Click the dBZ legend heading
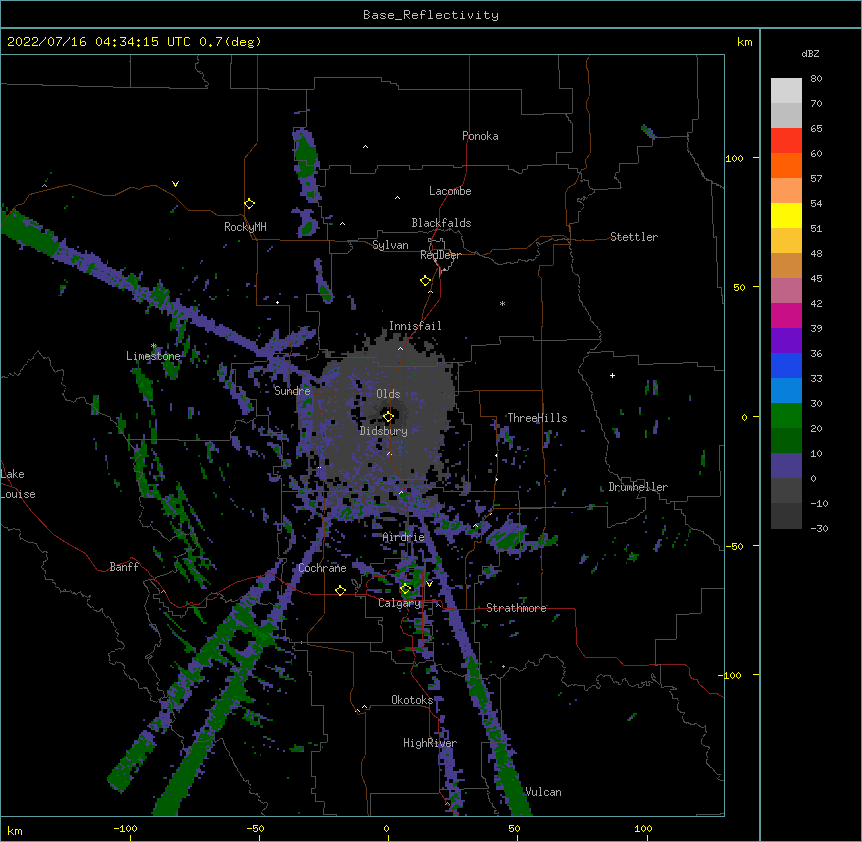The image size is (862, 842). pos(810,53)
